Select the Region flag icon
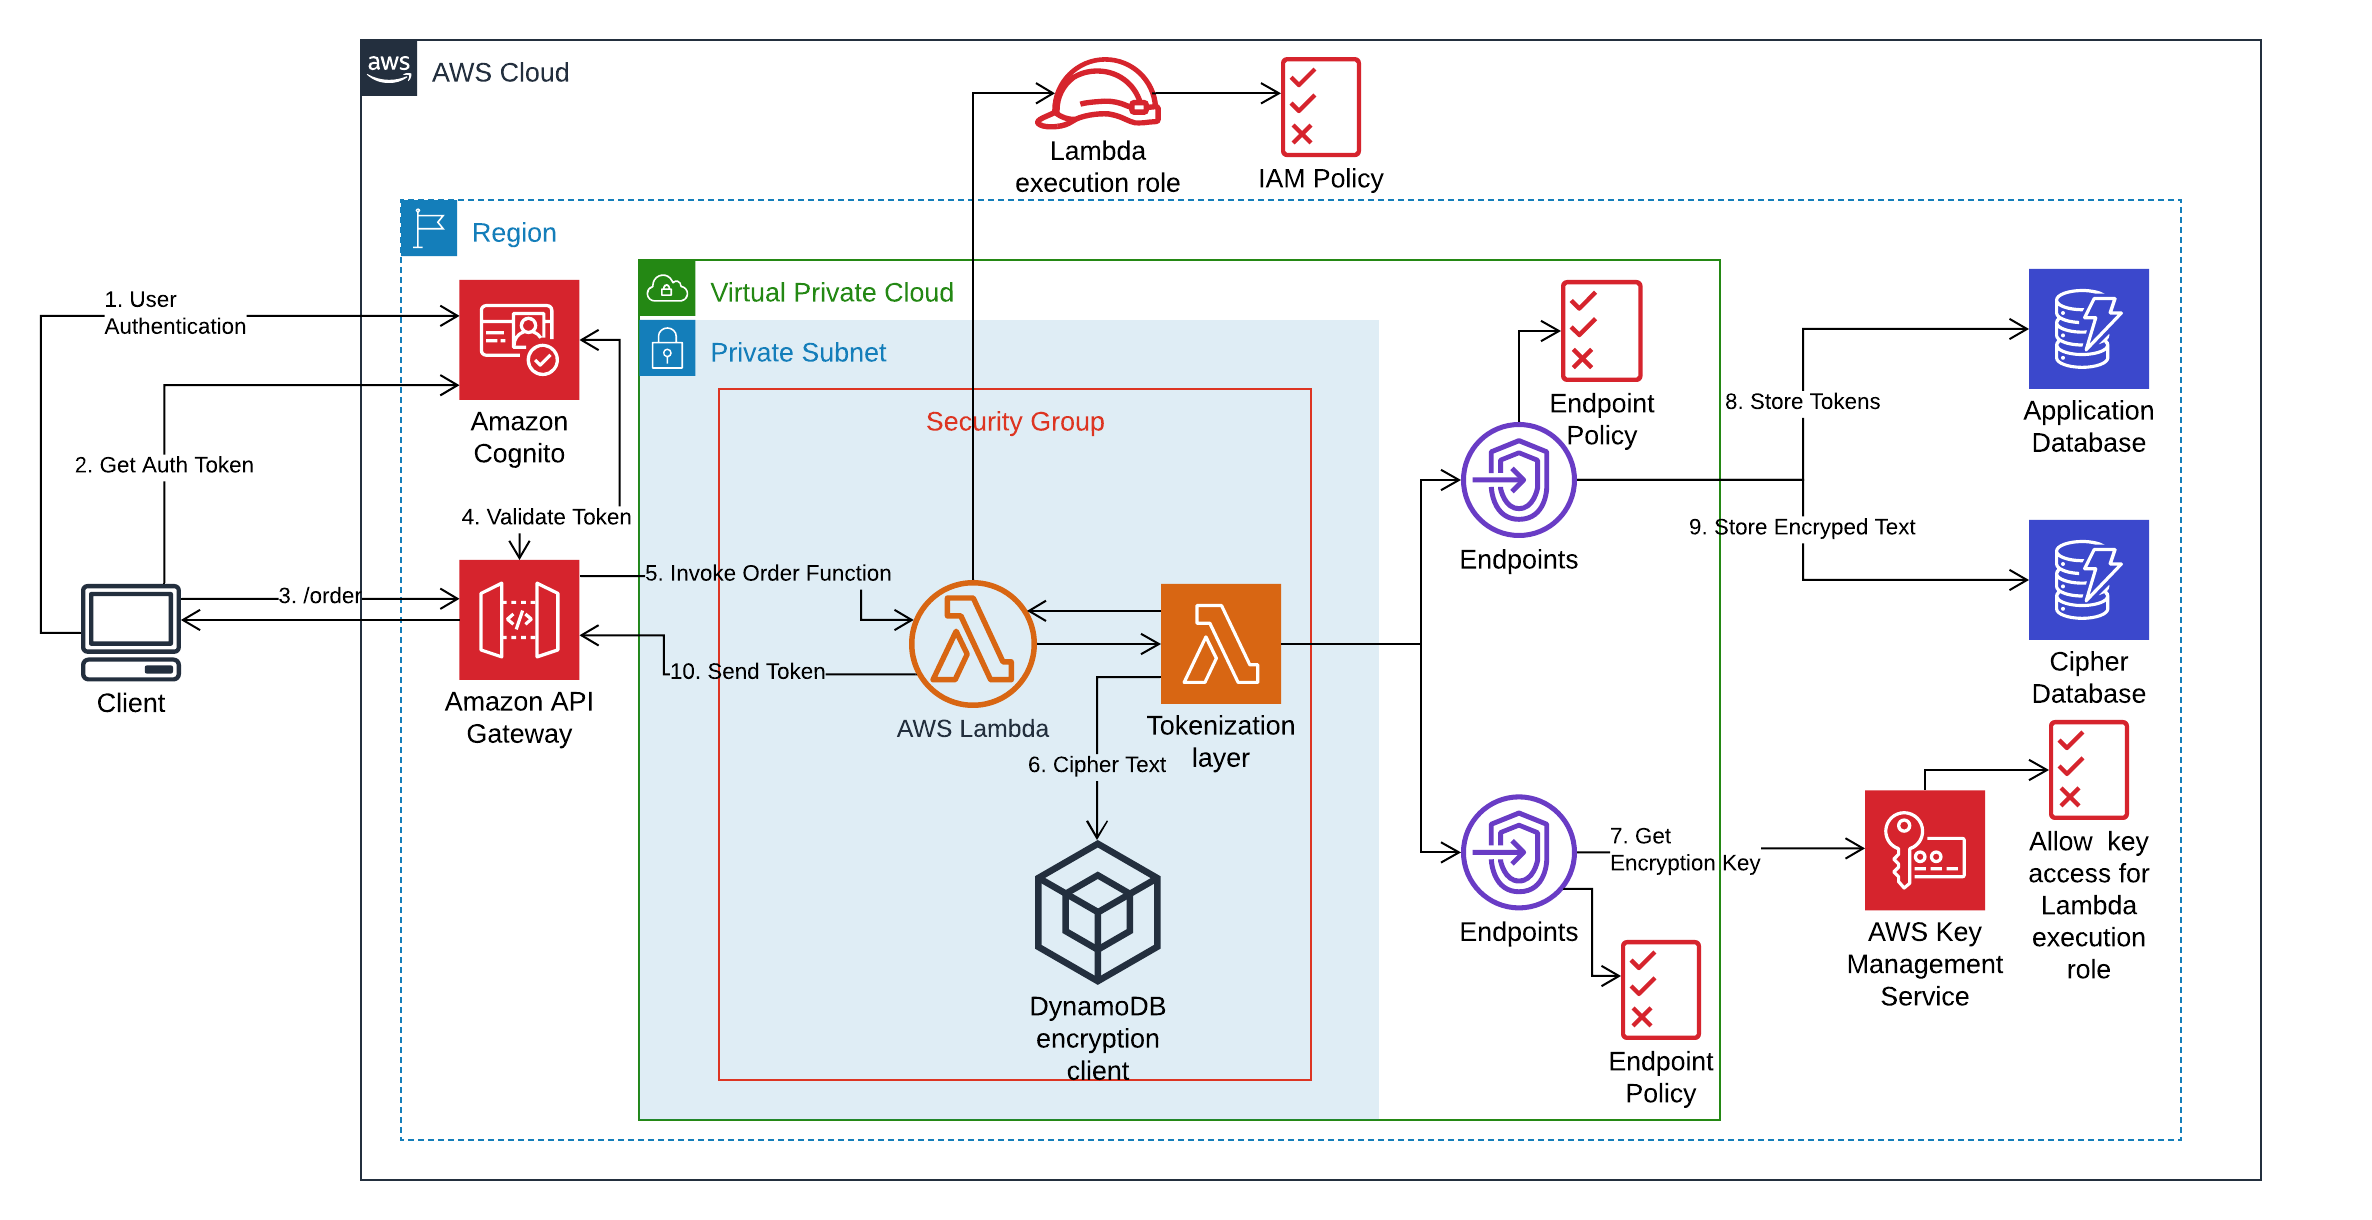Screen dimensions: 2372x1220 point(429,228)
